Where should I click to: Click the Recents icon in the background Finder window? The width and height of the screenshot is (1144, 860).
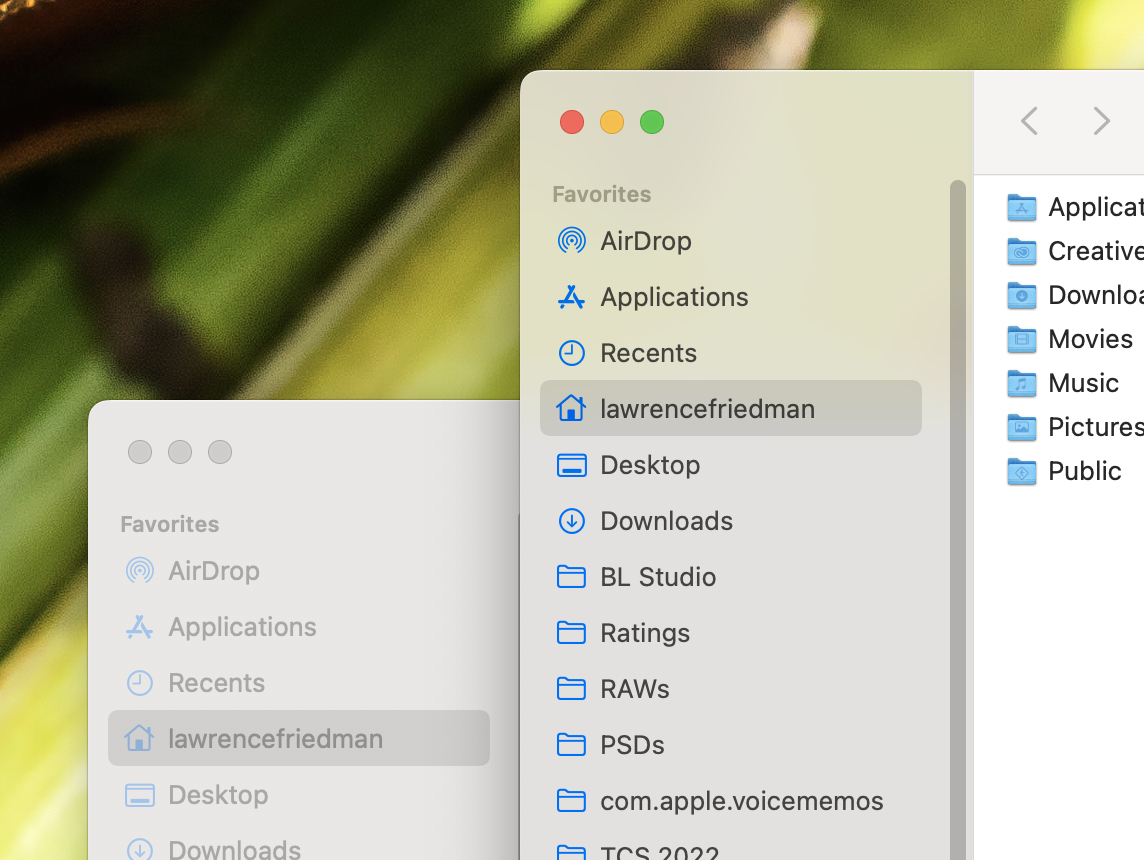tap(139, 683)
